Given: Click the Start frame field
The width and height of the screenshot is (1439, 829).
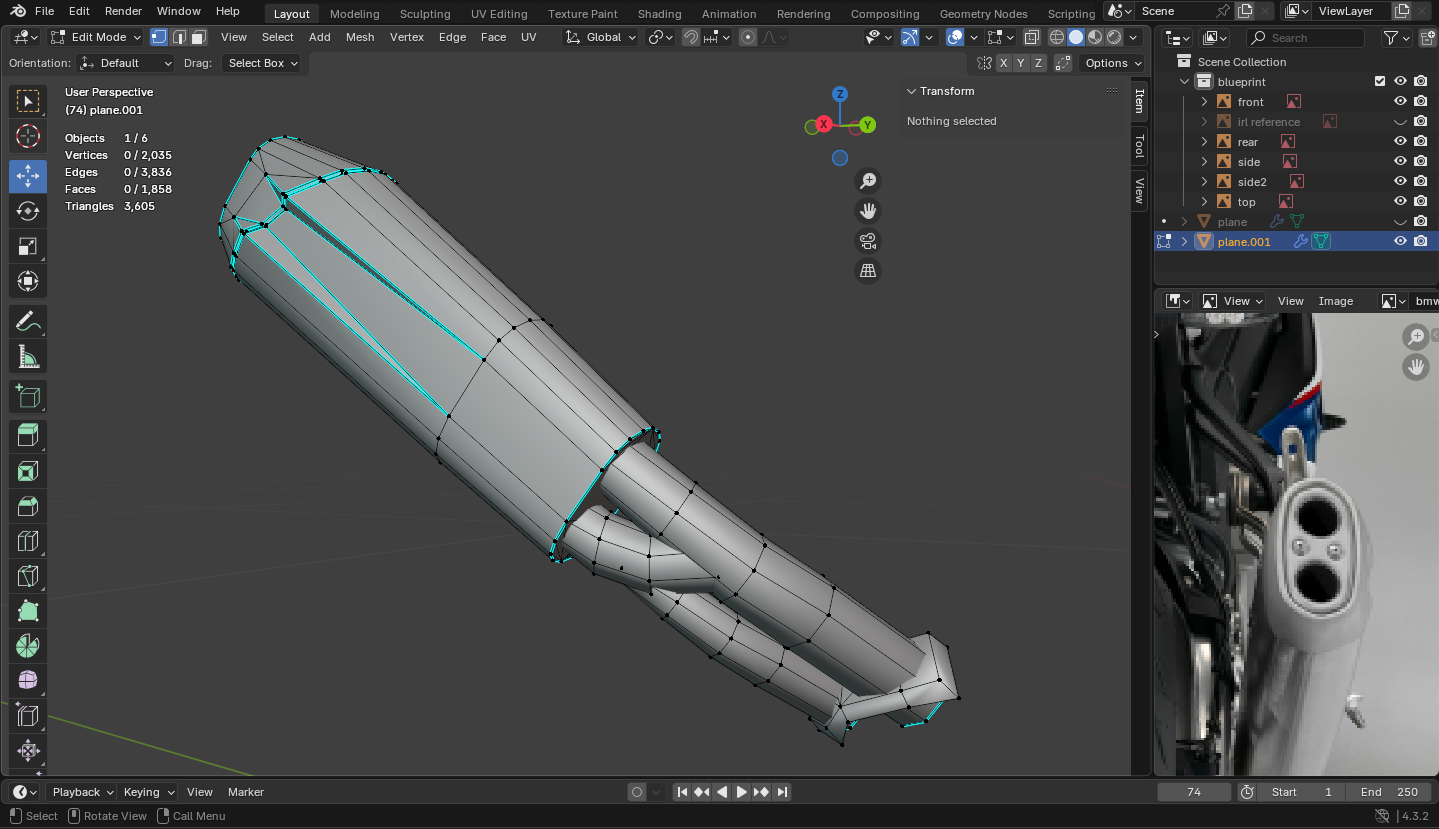Looking at the screenshot, I should pyautogui.click(x=1302, y=792).
